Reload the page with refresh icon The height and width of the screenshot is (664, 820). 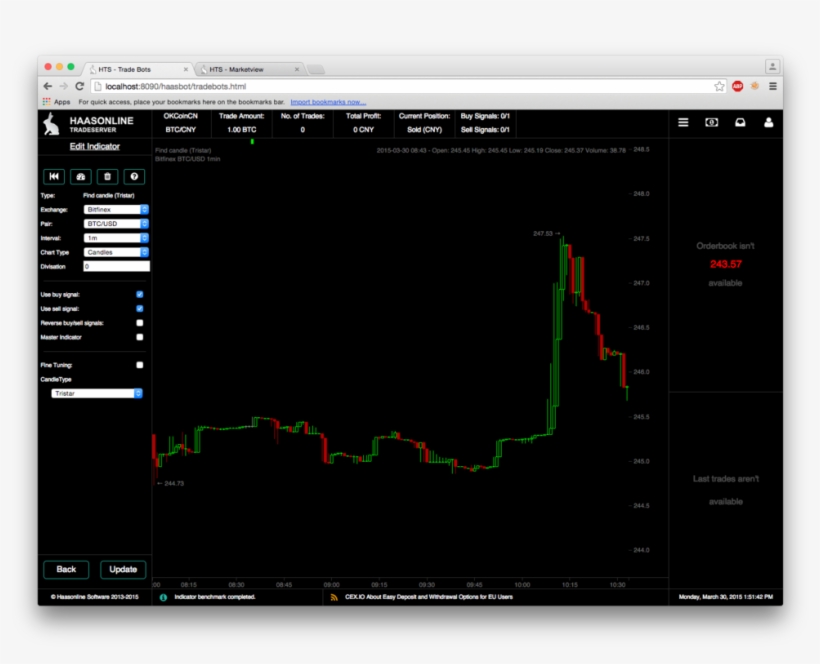(80, 86)
